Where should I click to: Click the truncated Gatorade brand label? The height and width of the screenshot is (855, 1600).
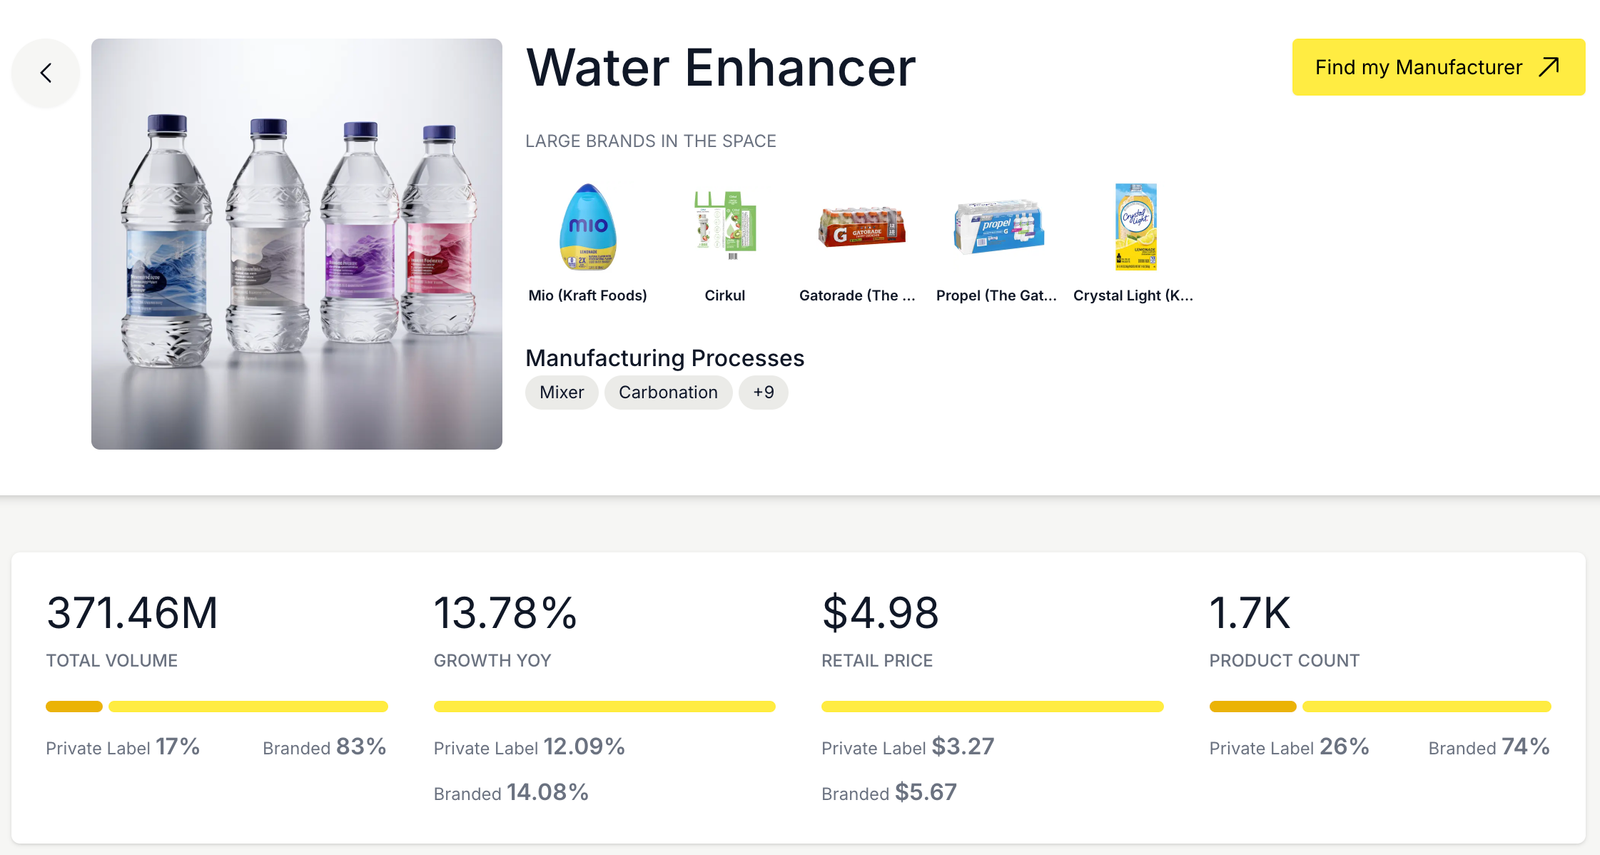[857, 296]
